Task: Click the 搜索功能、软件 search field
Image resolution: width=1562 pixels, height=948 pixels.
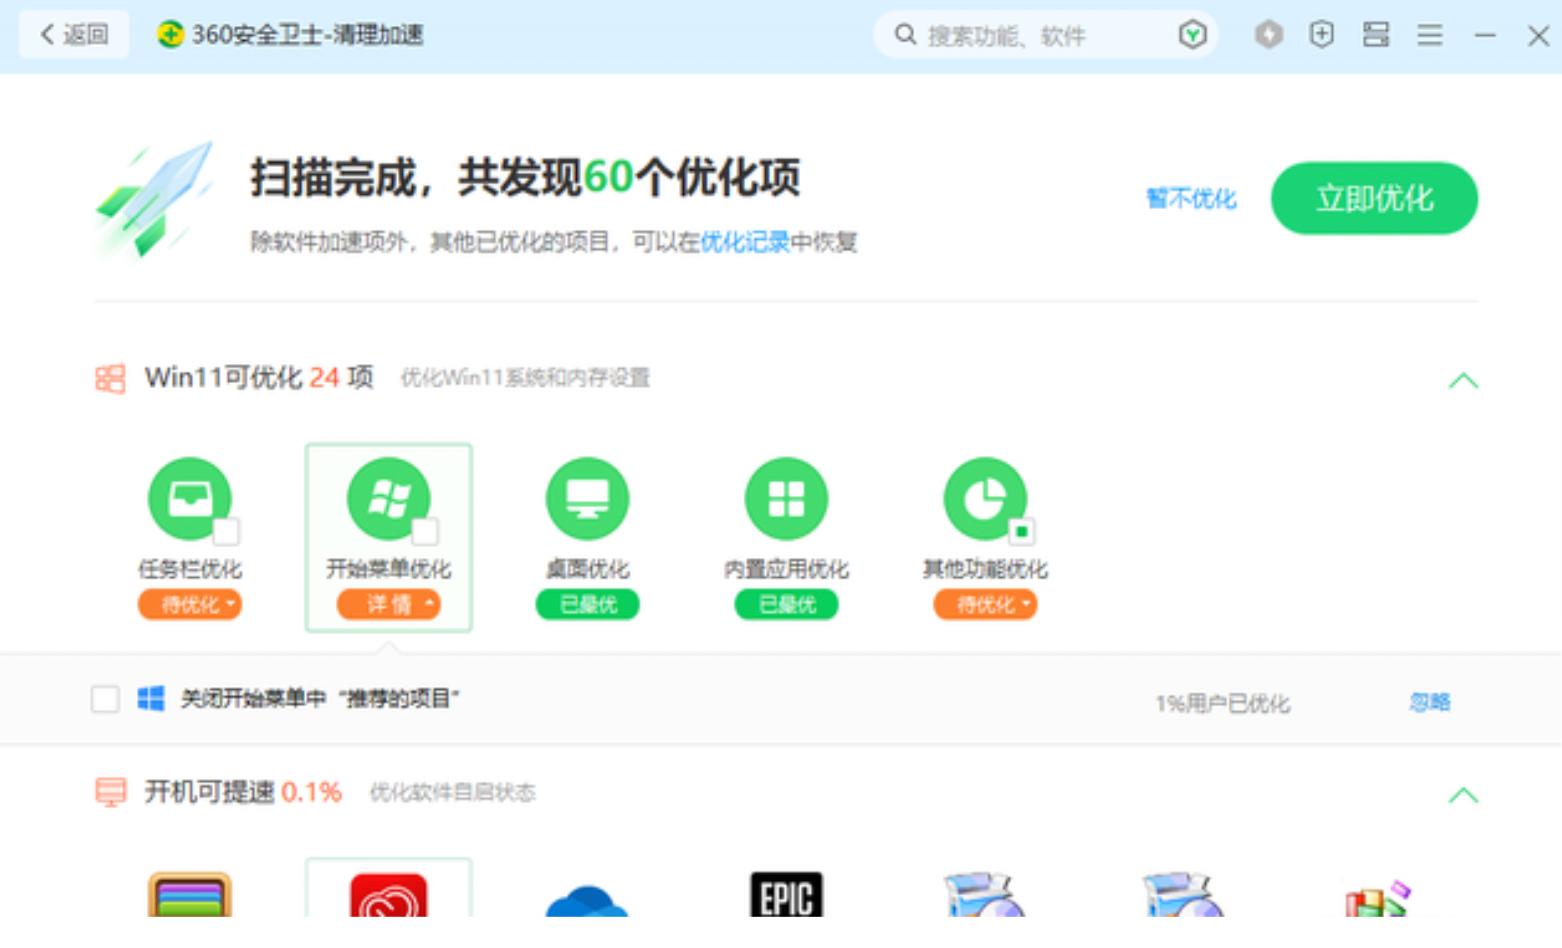Action: tap(1020, 34)
